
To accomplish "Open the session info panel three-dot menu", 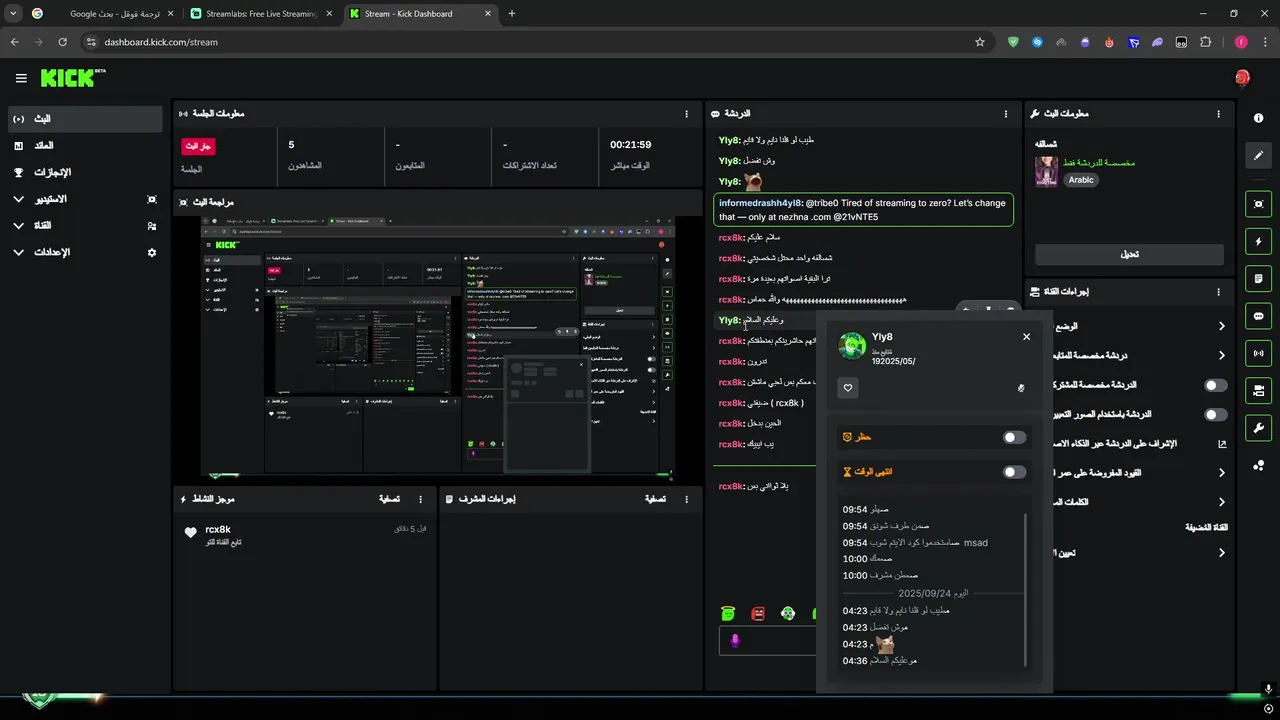I will (x=686, y=114).
